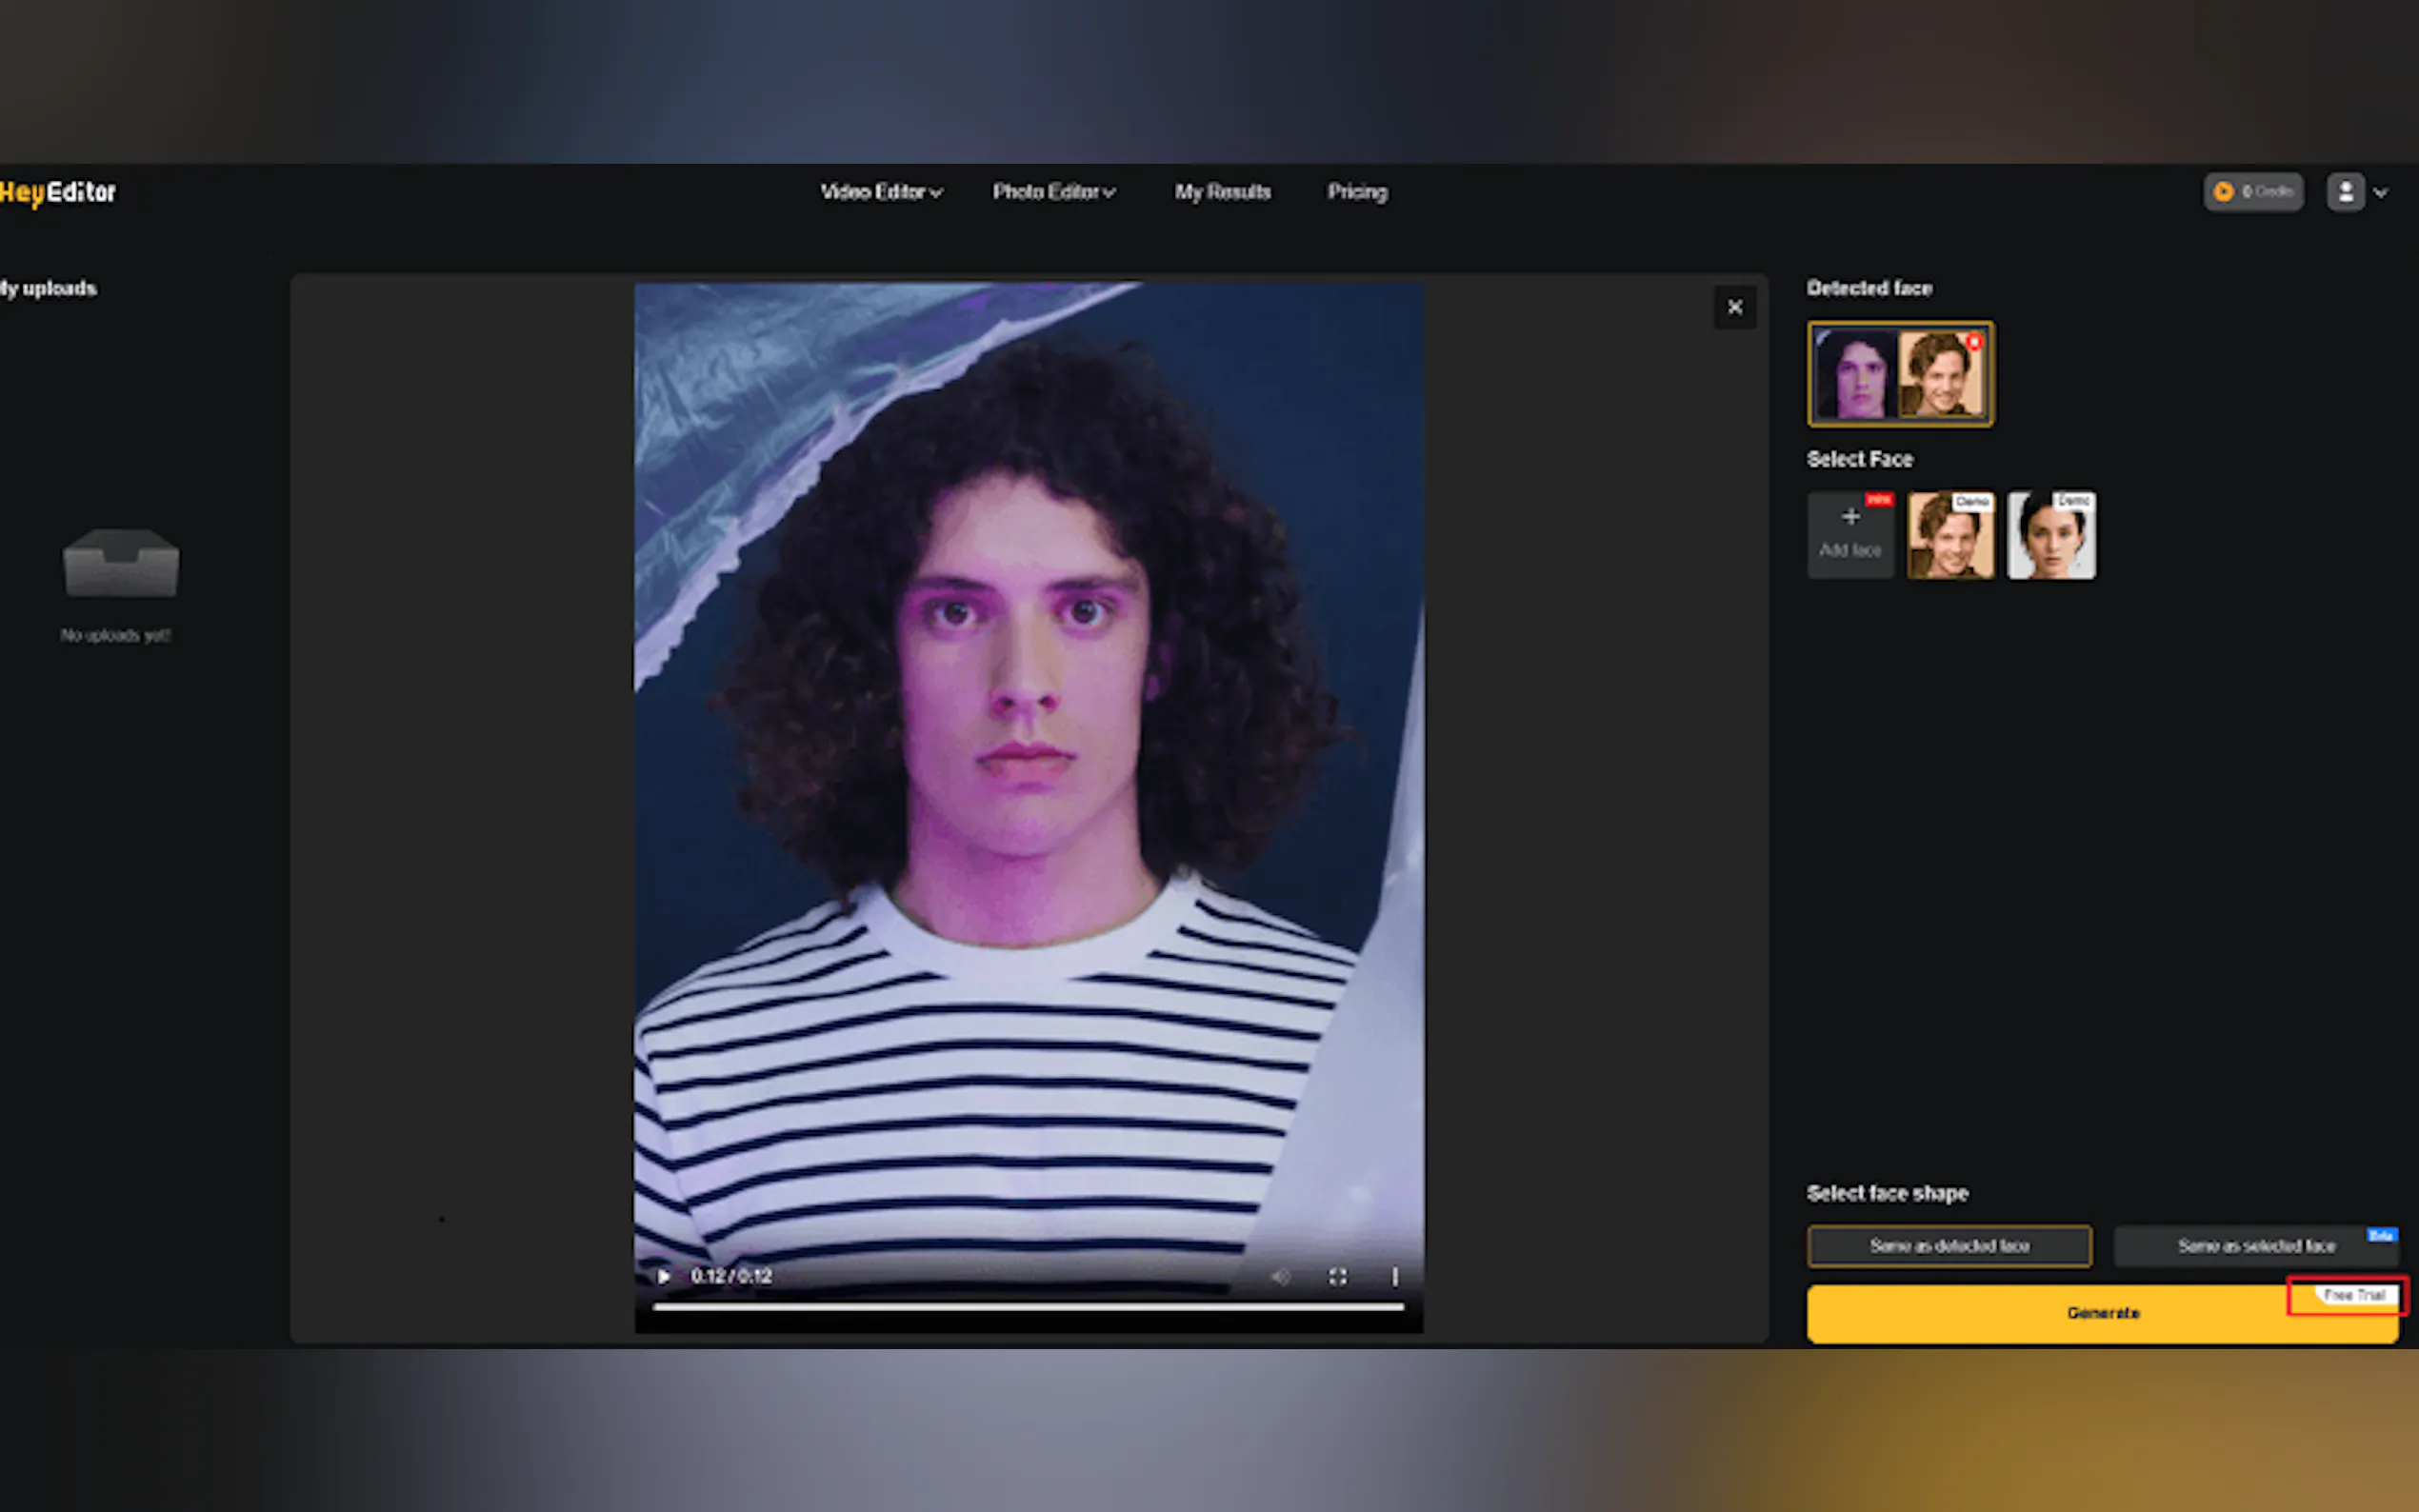Click the user profile avatar icon
Screen dimensions: 2419x1512
(x=2345, y=191)
